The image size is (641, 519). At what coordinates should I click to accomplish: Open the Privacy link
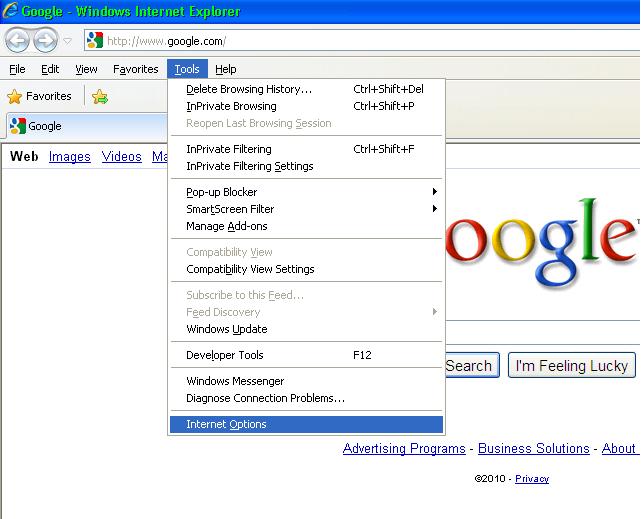click(532, 479)
